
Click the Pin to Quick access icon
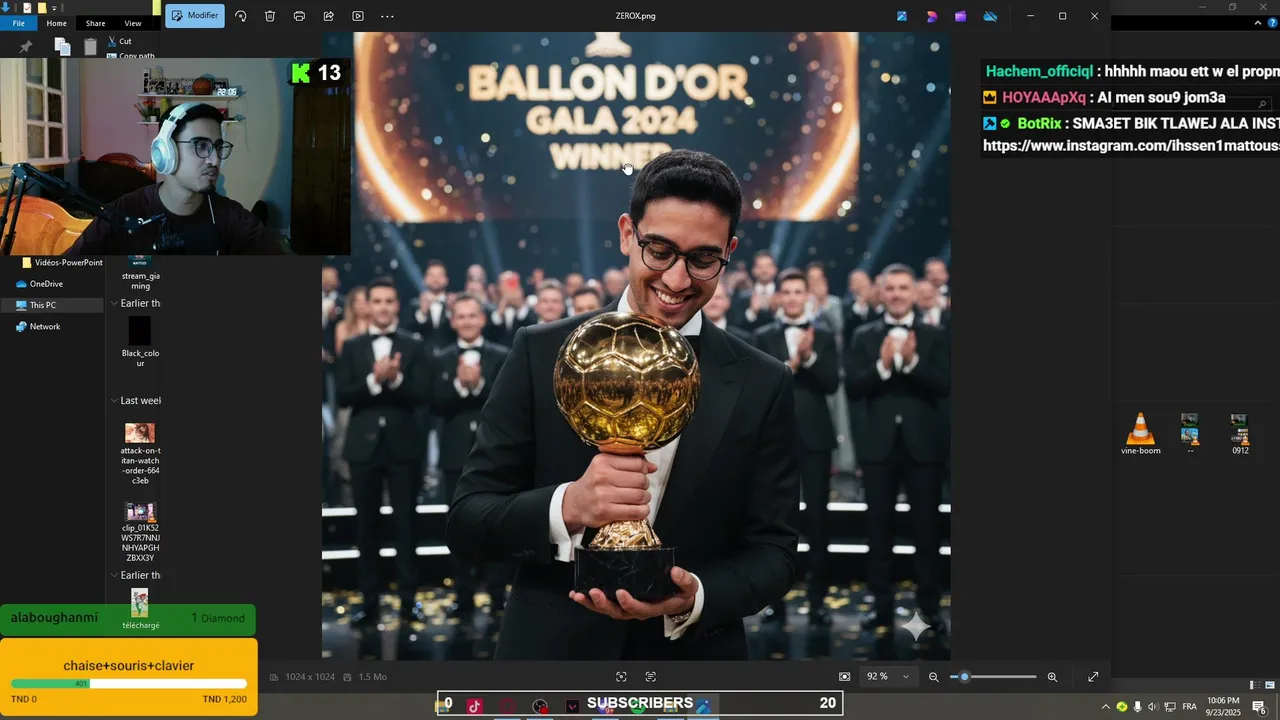[25, 46]
